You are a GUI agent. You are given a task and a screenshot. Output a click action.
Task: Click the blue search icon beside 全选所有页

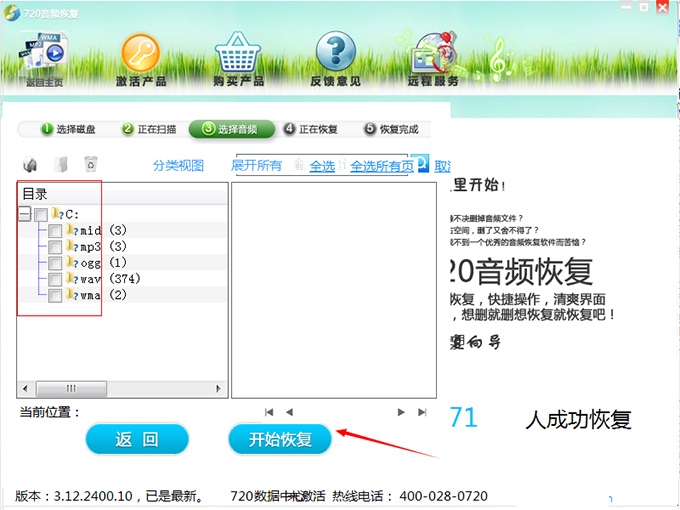point(421,163)
